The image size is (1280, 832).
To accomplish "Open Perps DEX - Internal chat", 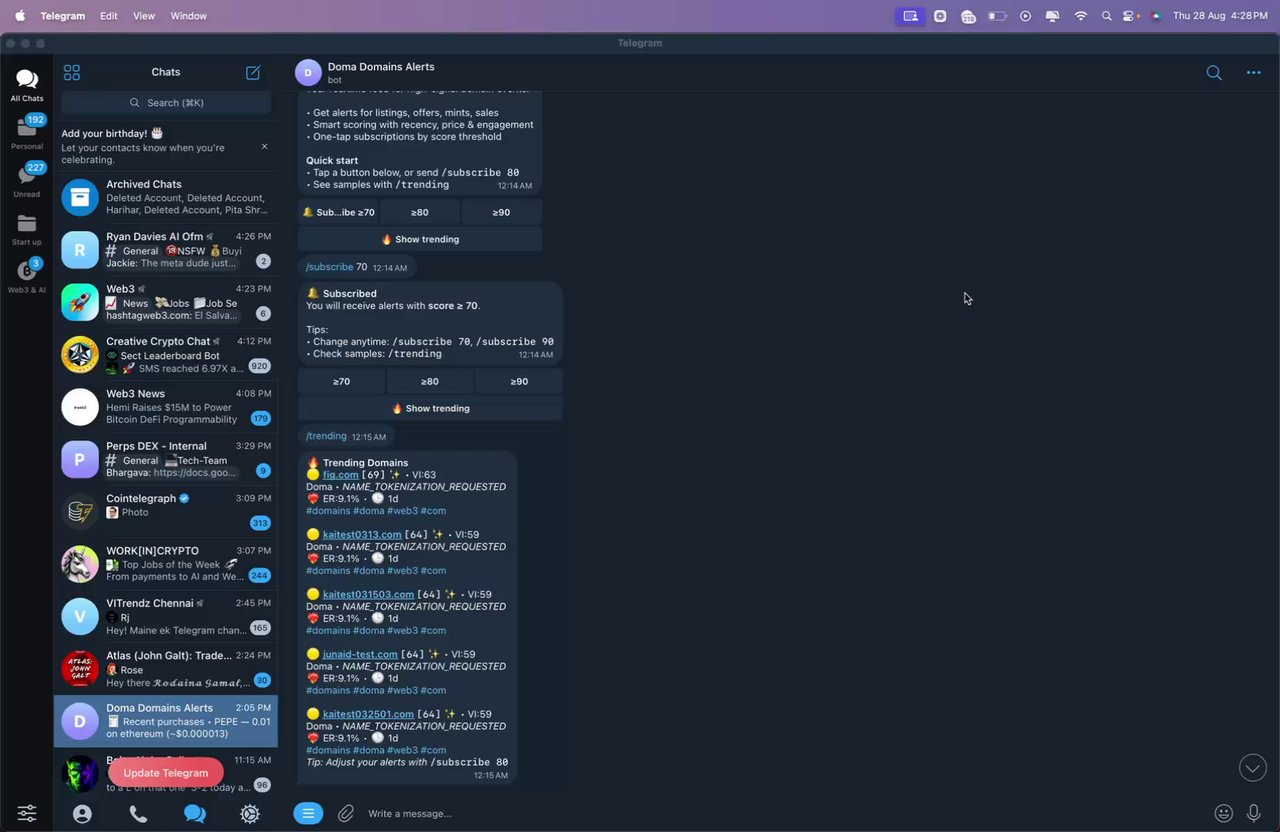I will 166,459.
